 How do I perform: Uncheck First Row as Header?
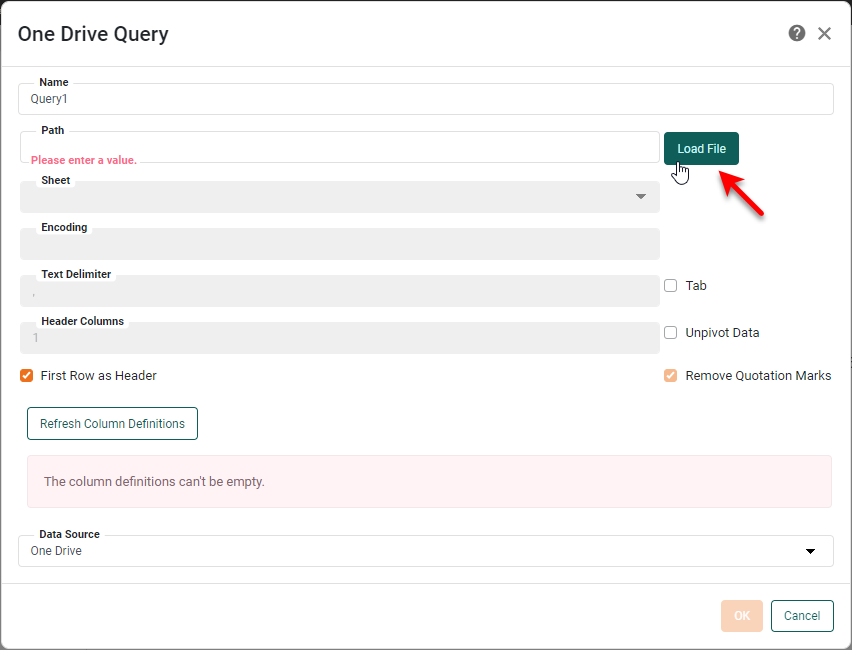tap(27, 376)
